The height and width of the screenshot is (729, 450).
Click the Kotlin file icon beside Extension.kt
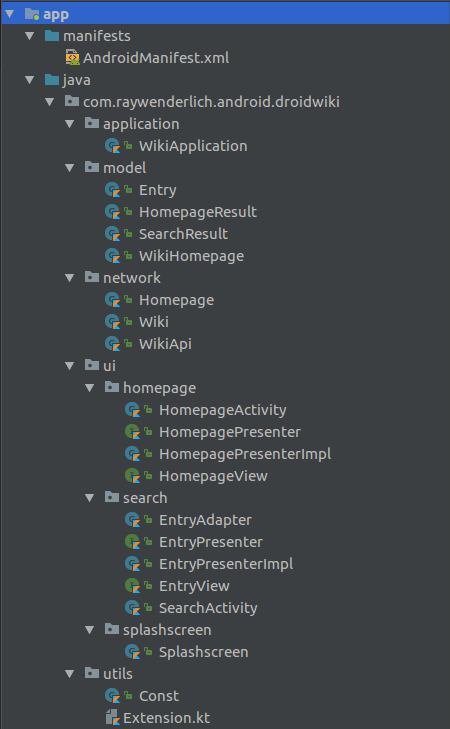coord(112,718)
